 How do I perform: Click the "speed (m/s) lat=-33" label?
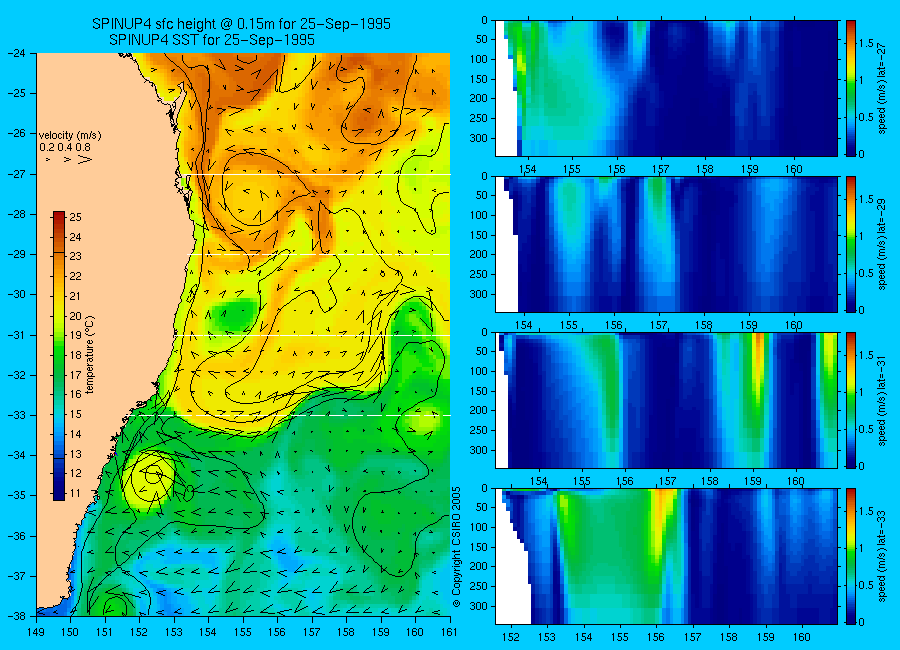pyautogui.click(x=882, y=556)
